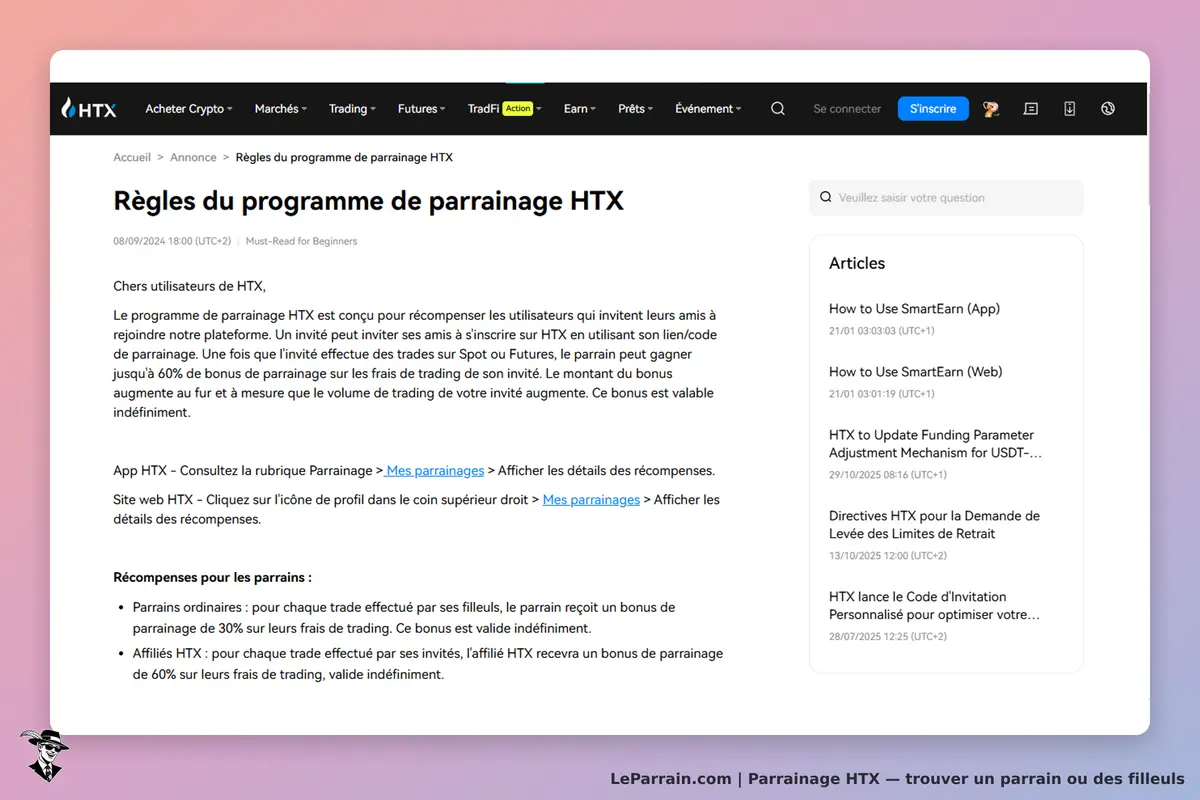Click the download app icon in the header

1069,109
